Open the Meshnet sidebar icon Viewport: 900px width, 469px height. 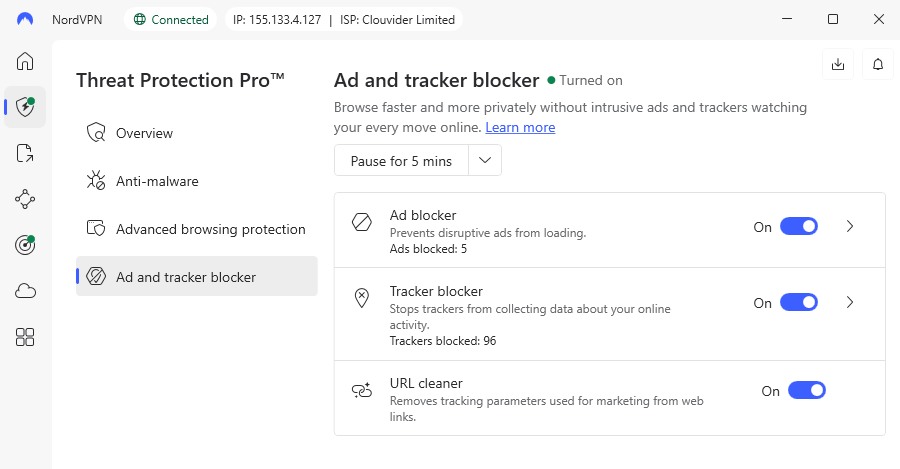pyautogui.click(x=25, y=199)
